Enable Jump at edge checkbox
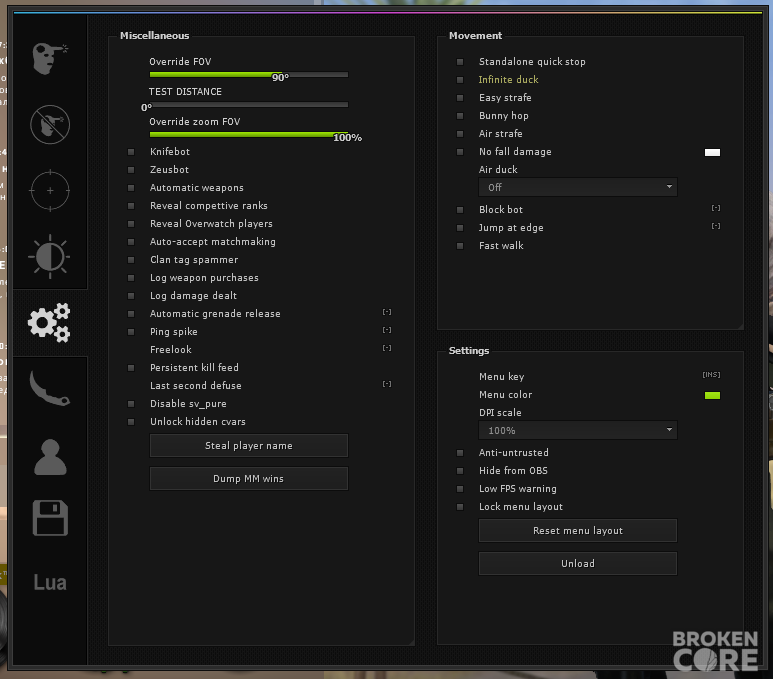Image resolution: width=773 pixels, height=679 pixels. (x=460, y=228)
